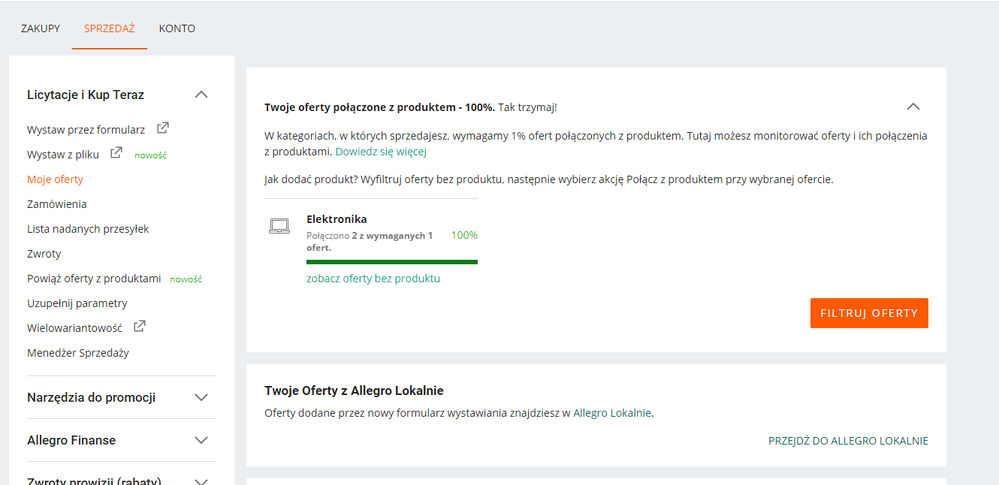Follow the Przejdź do Allegro Lokalnie link
The image size is (999, 485).
click(848, 440)
